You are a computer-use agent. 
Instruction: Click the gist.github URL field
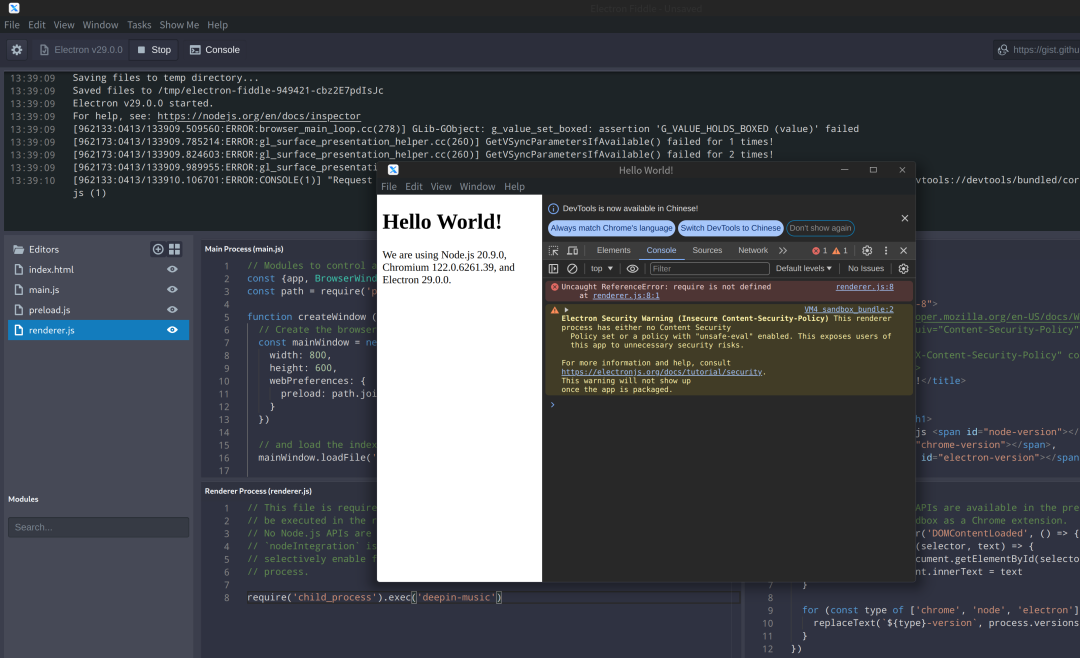1038,50
